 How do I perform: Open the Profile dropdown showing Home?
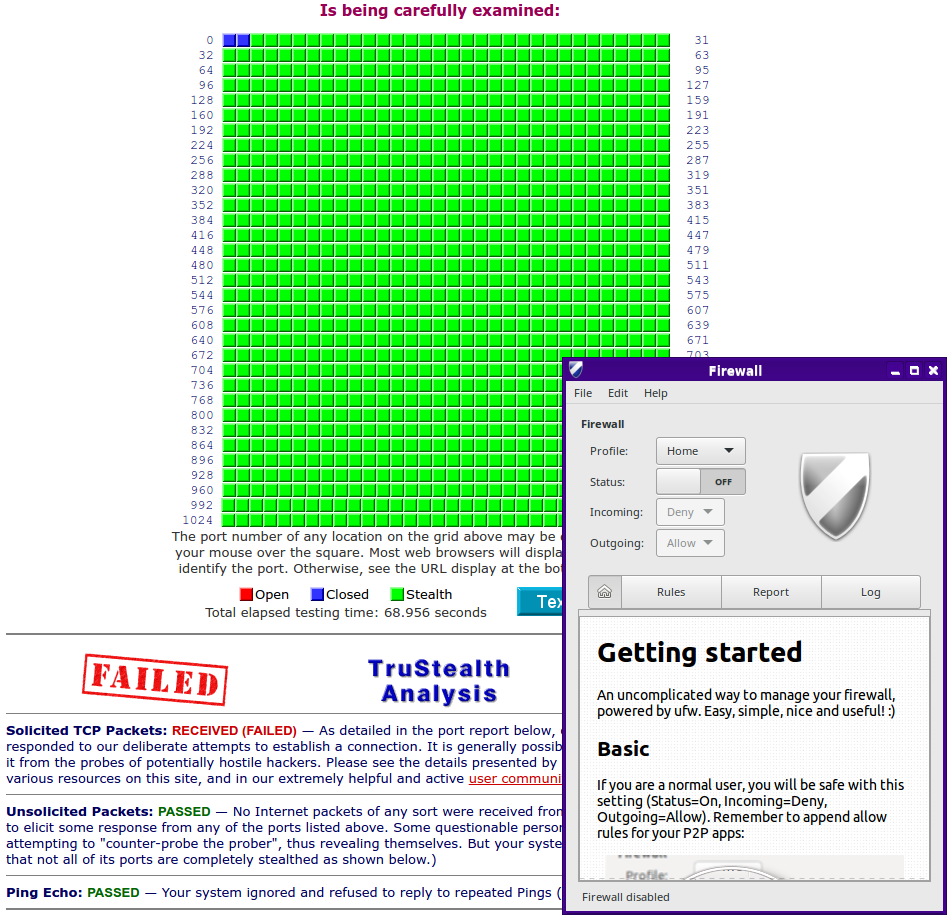(700, 451)
